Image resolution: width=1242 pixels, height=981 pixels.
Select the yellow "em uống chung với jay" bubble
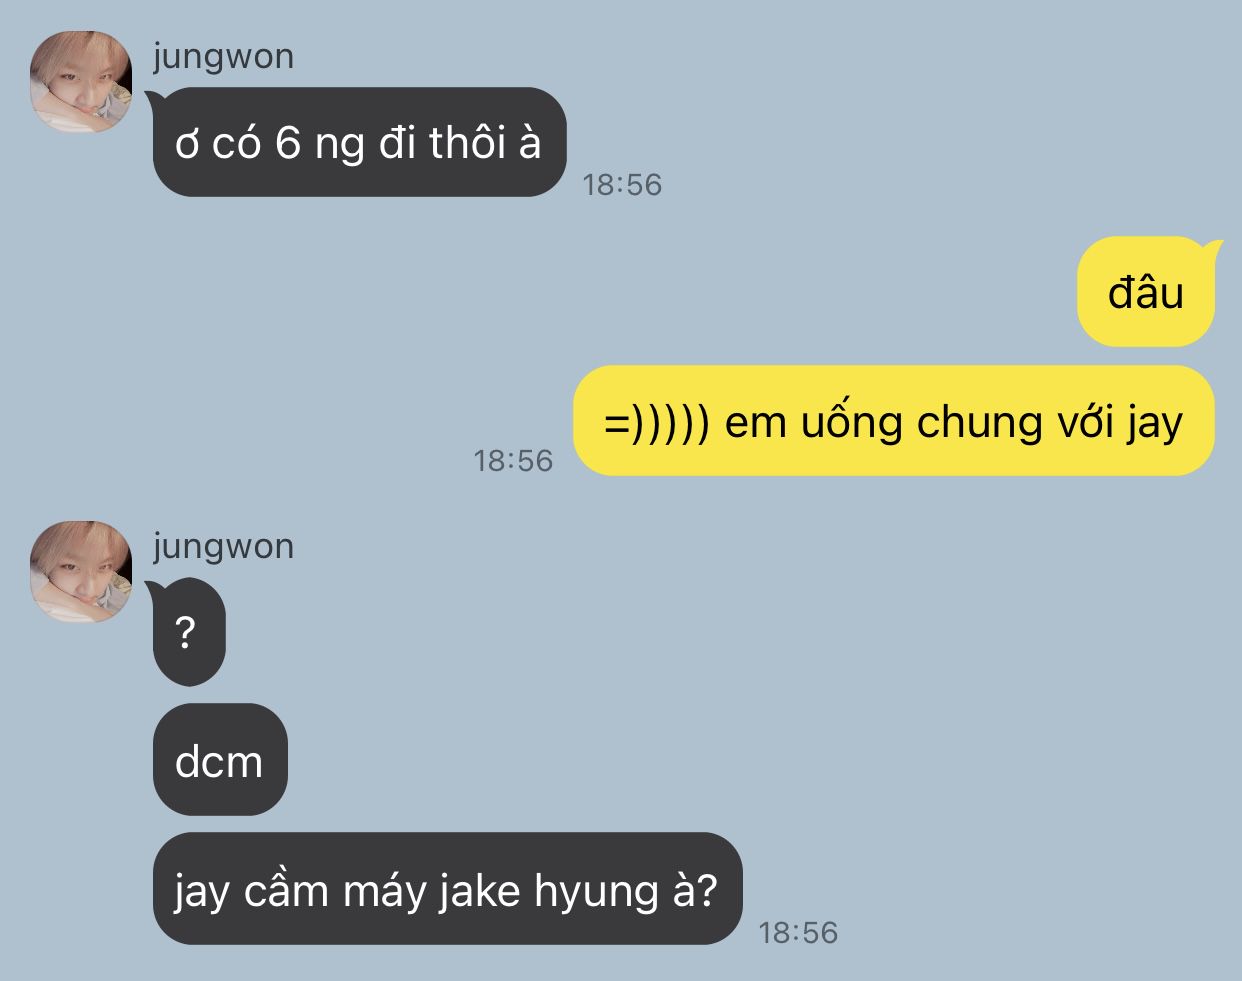894,421
